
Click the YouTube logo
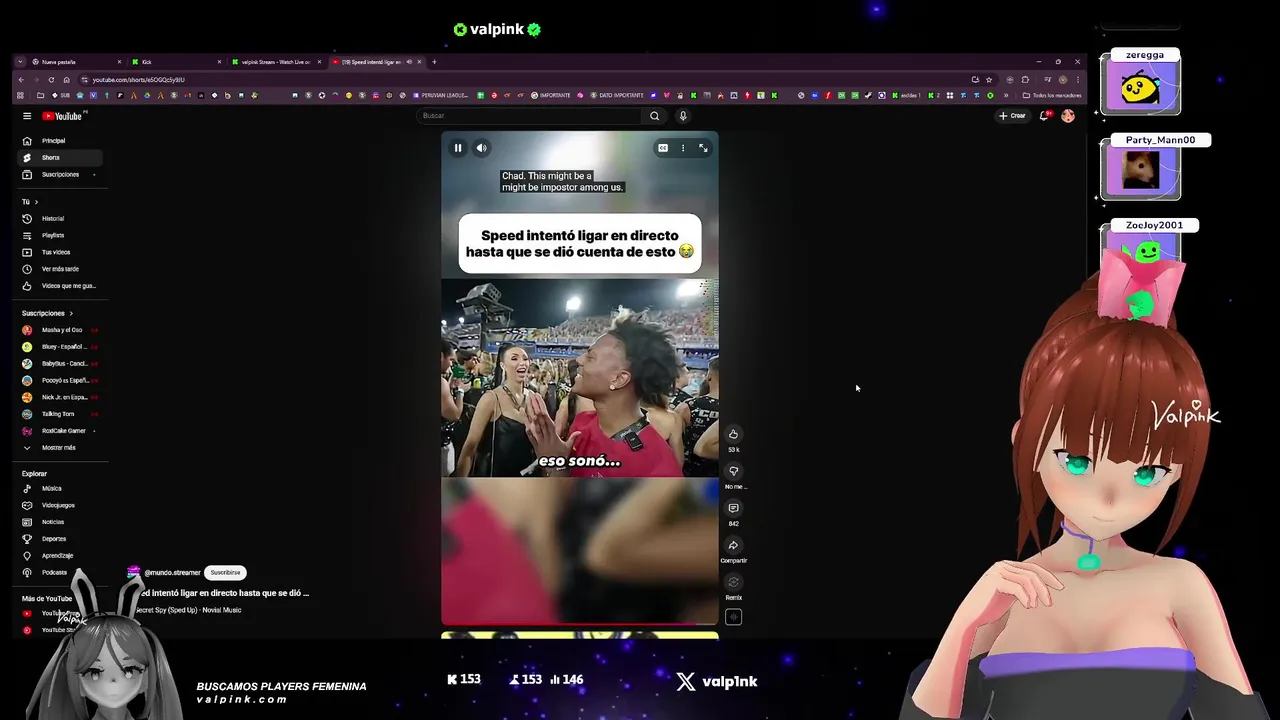click(62, 116)
